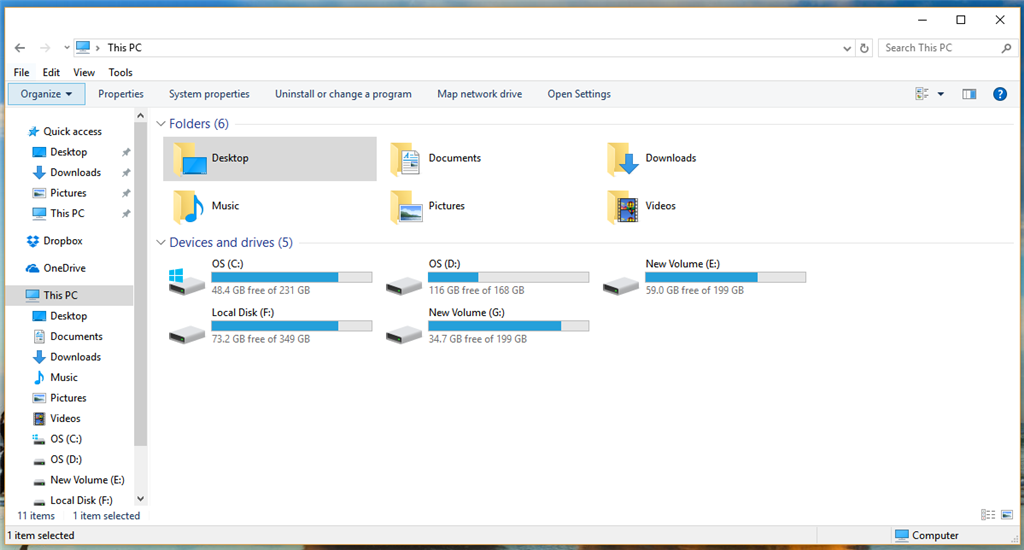The width and height of the screenshot is (1024, 550).
Task: Click navigation pane scroll down arrow
Action: point(140,499)
